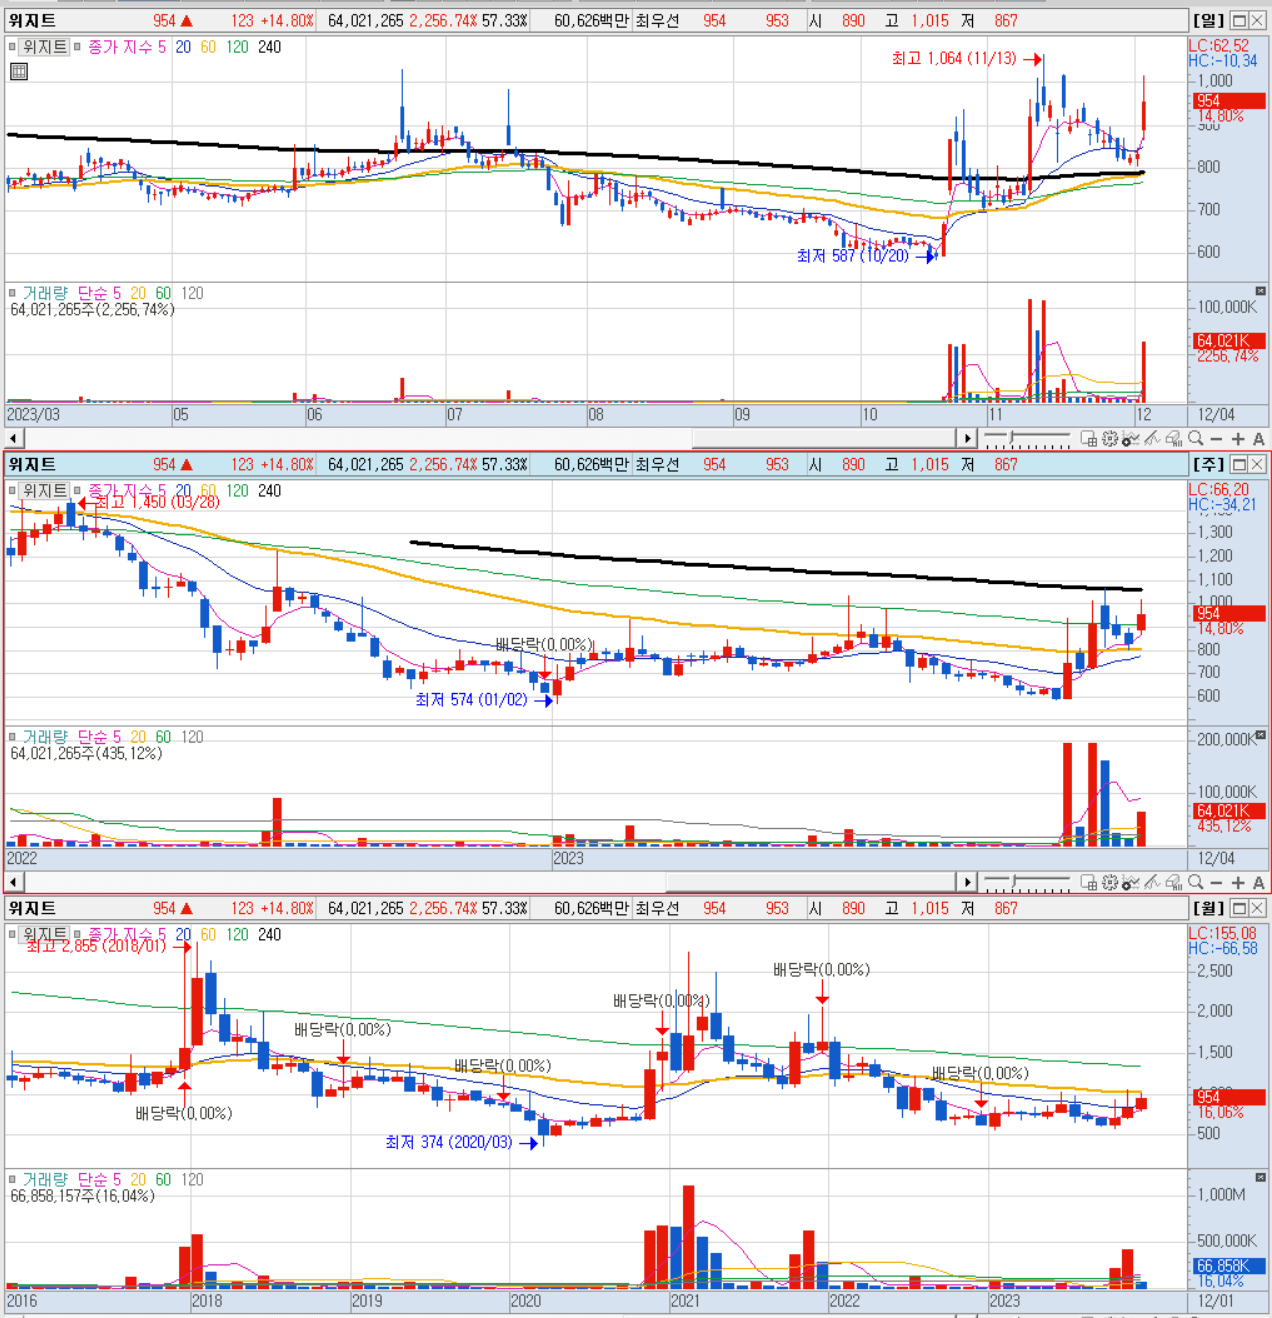Viewport: 1272px width, 1318px height.
Task: Open the grid table icon in daily chart
Action: click(18, 71)
